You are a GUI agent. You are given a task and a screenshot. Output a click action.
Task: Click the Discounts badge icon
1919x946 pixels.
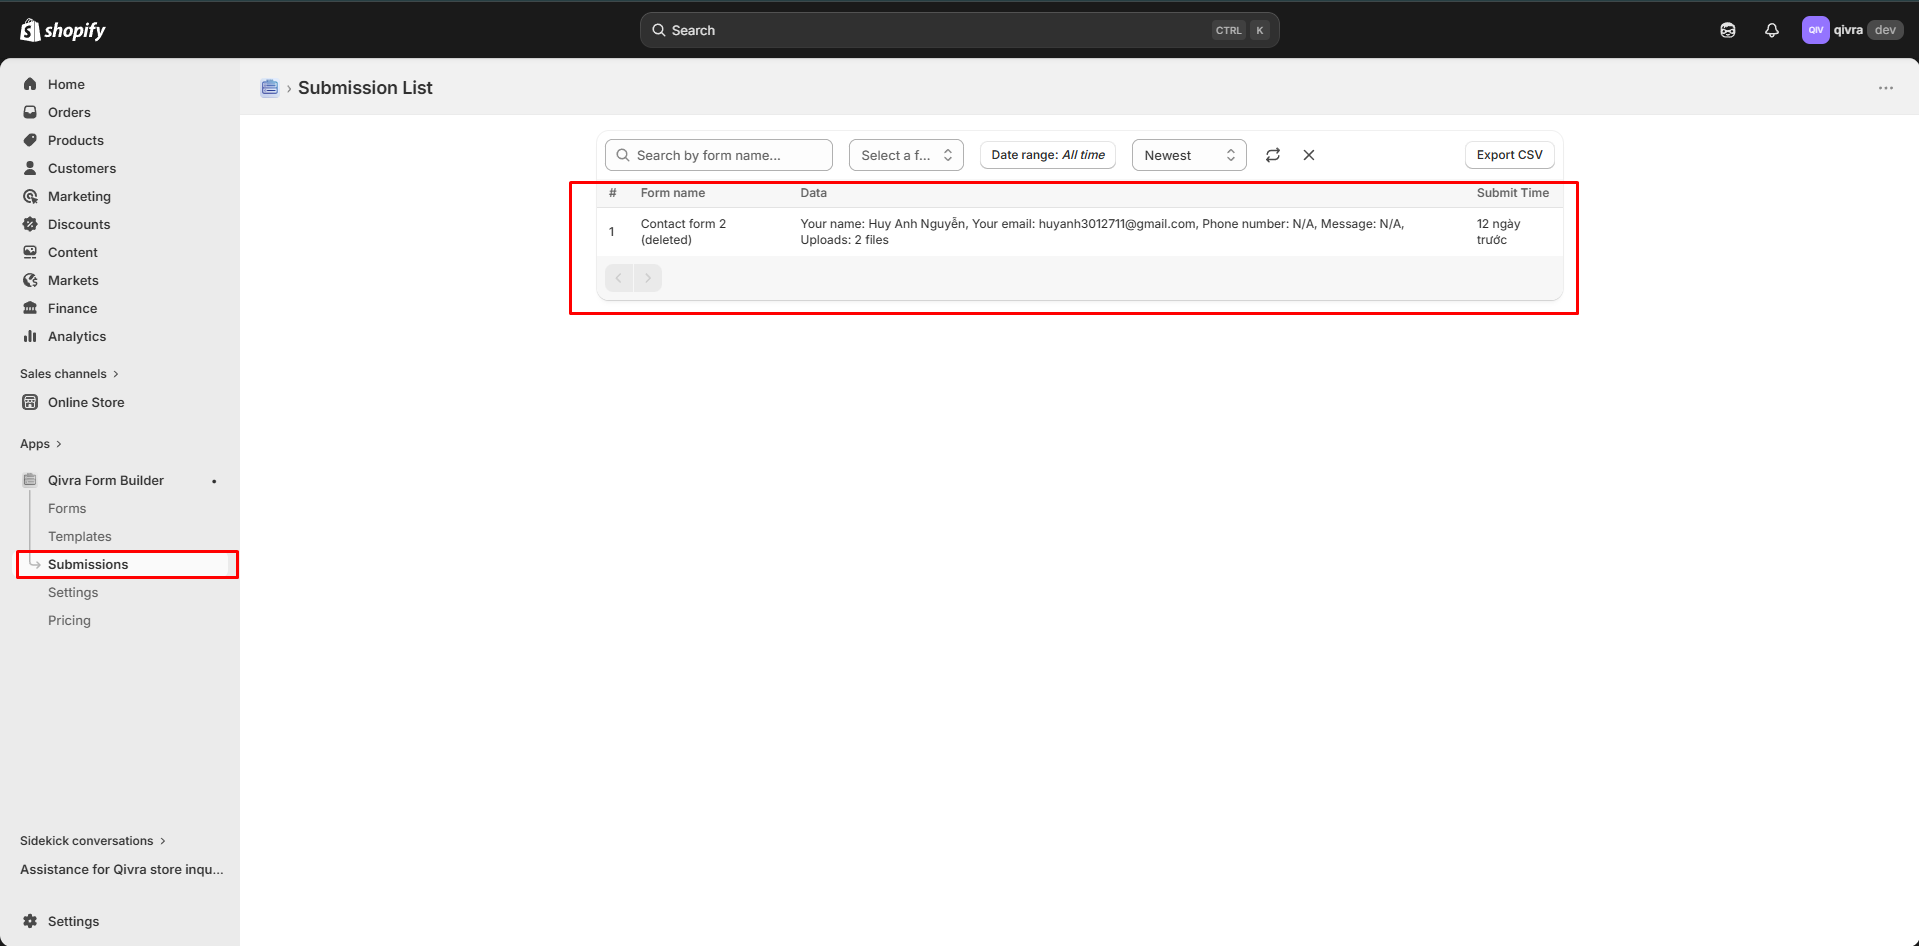pos(30,224)
